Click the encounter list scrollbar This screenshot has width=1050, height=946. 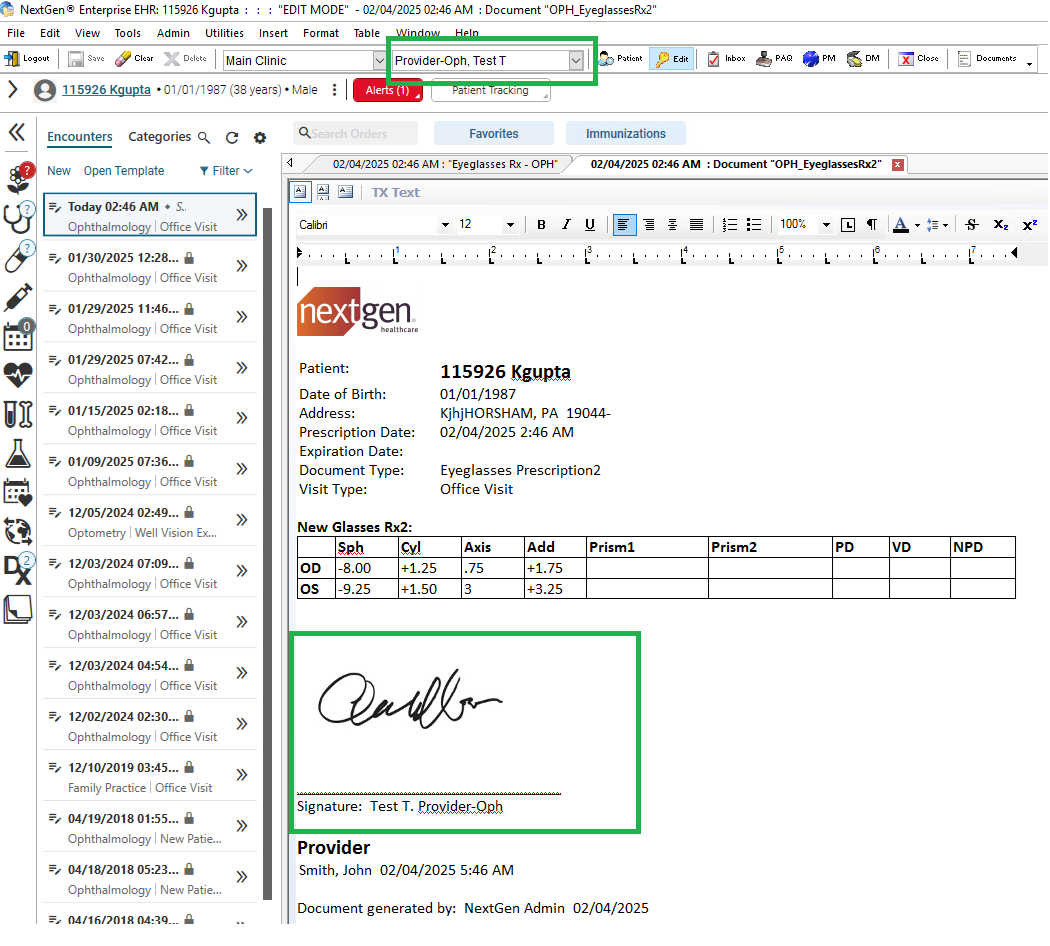(x=268, y=554)
